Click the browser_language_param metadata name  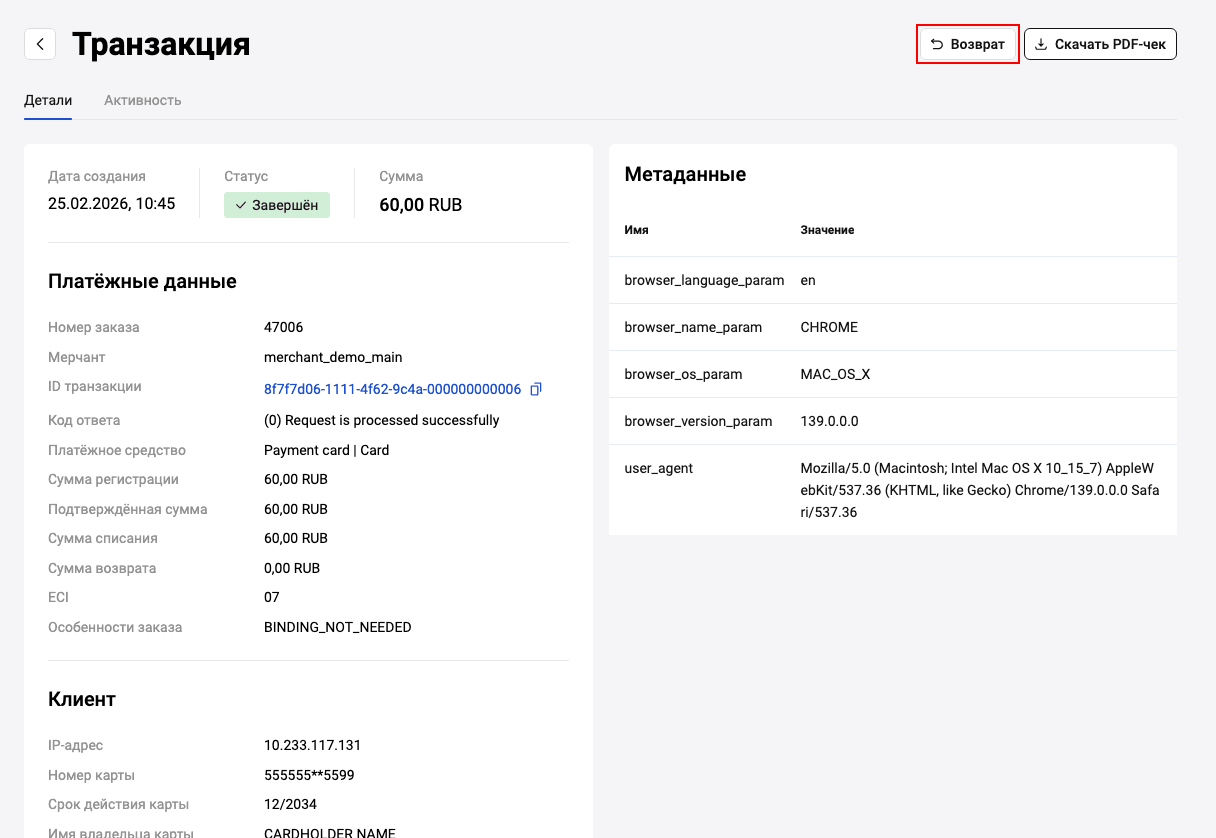704,280
